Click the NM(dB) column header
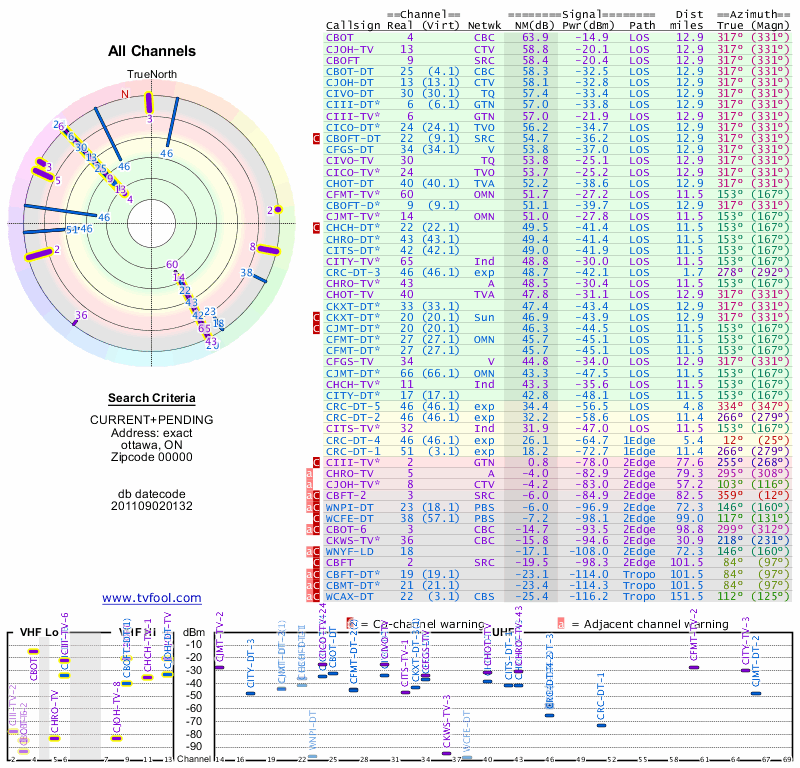The height and width of the screenshot is (768, 800). 534,26
